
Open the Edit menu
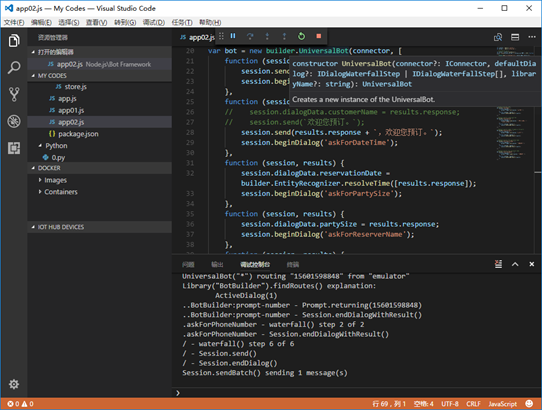click(x=41, y=22)
